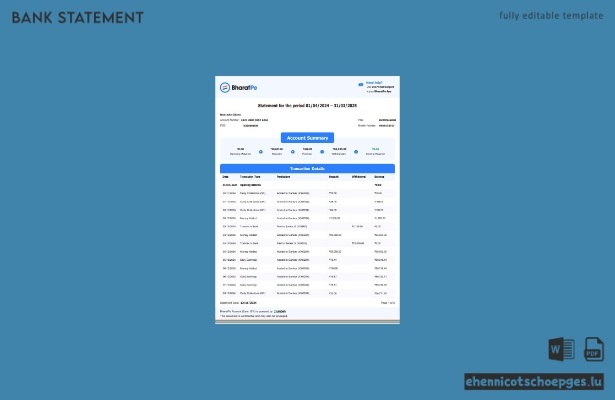Click the Transaction Details blue header bar
615x400 pixels.
pyautogui.click(x=308, y=169)
